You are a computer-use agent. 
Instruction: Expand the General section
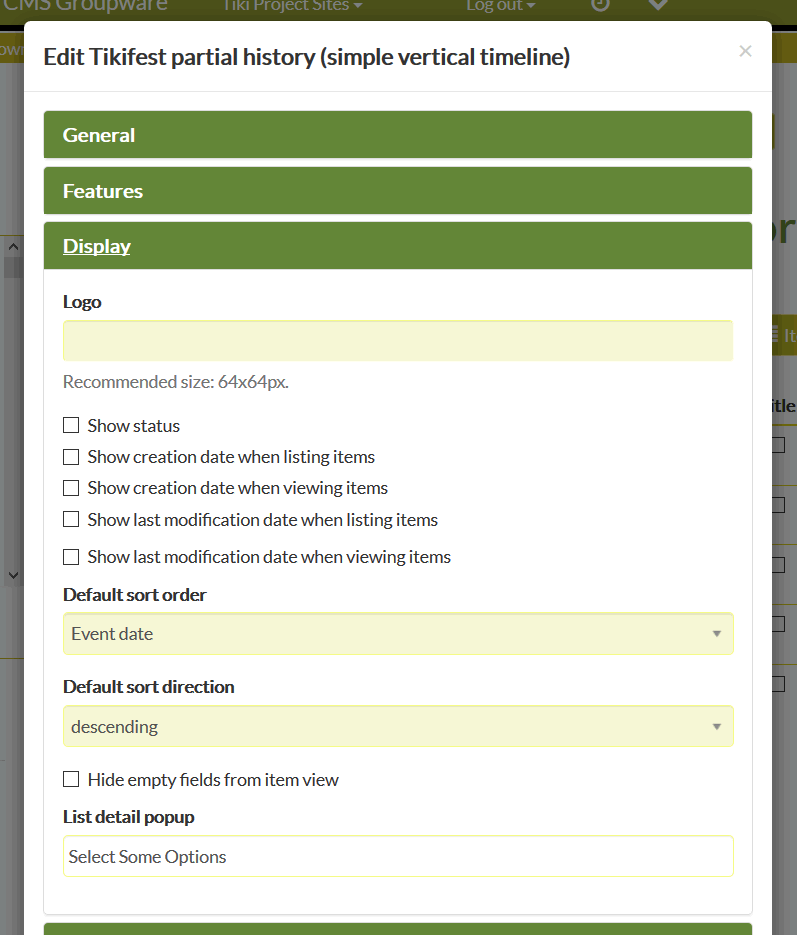398,135
